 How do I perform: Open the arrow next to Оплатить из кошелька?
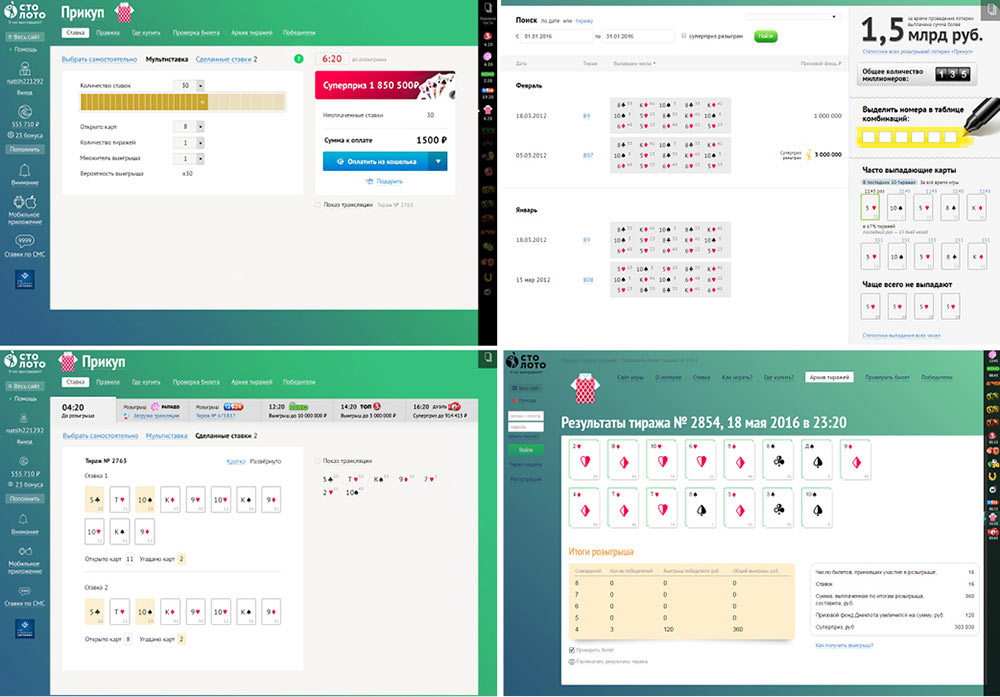tap(437, 160)
